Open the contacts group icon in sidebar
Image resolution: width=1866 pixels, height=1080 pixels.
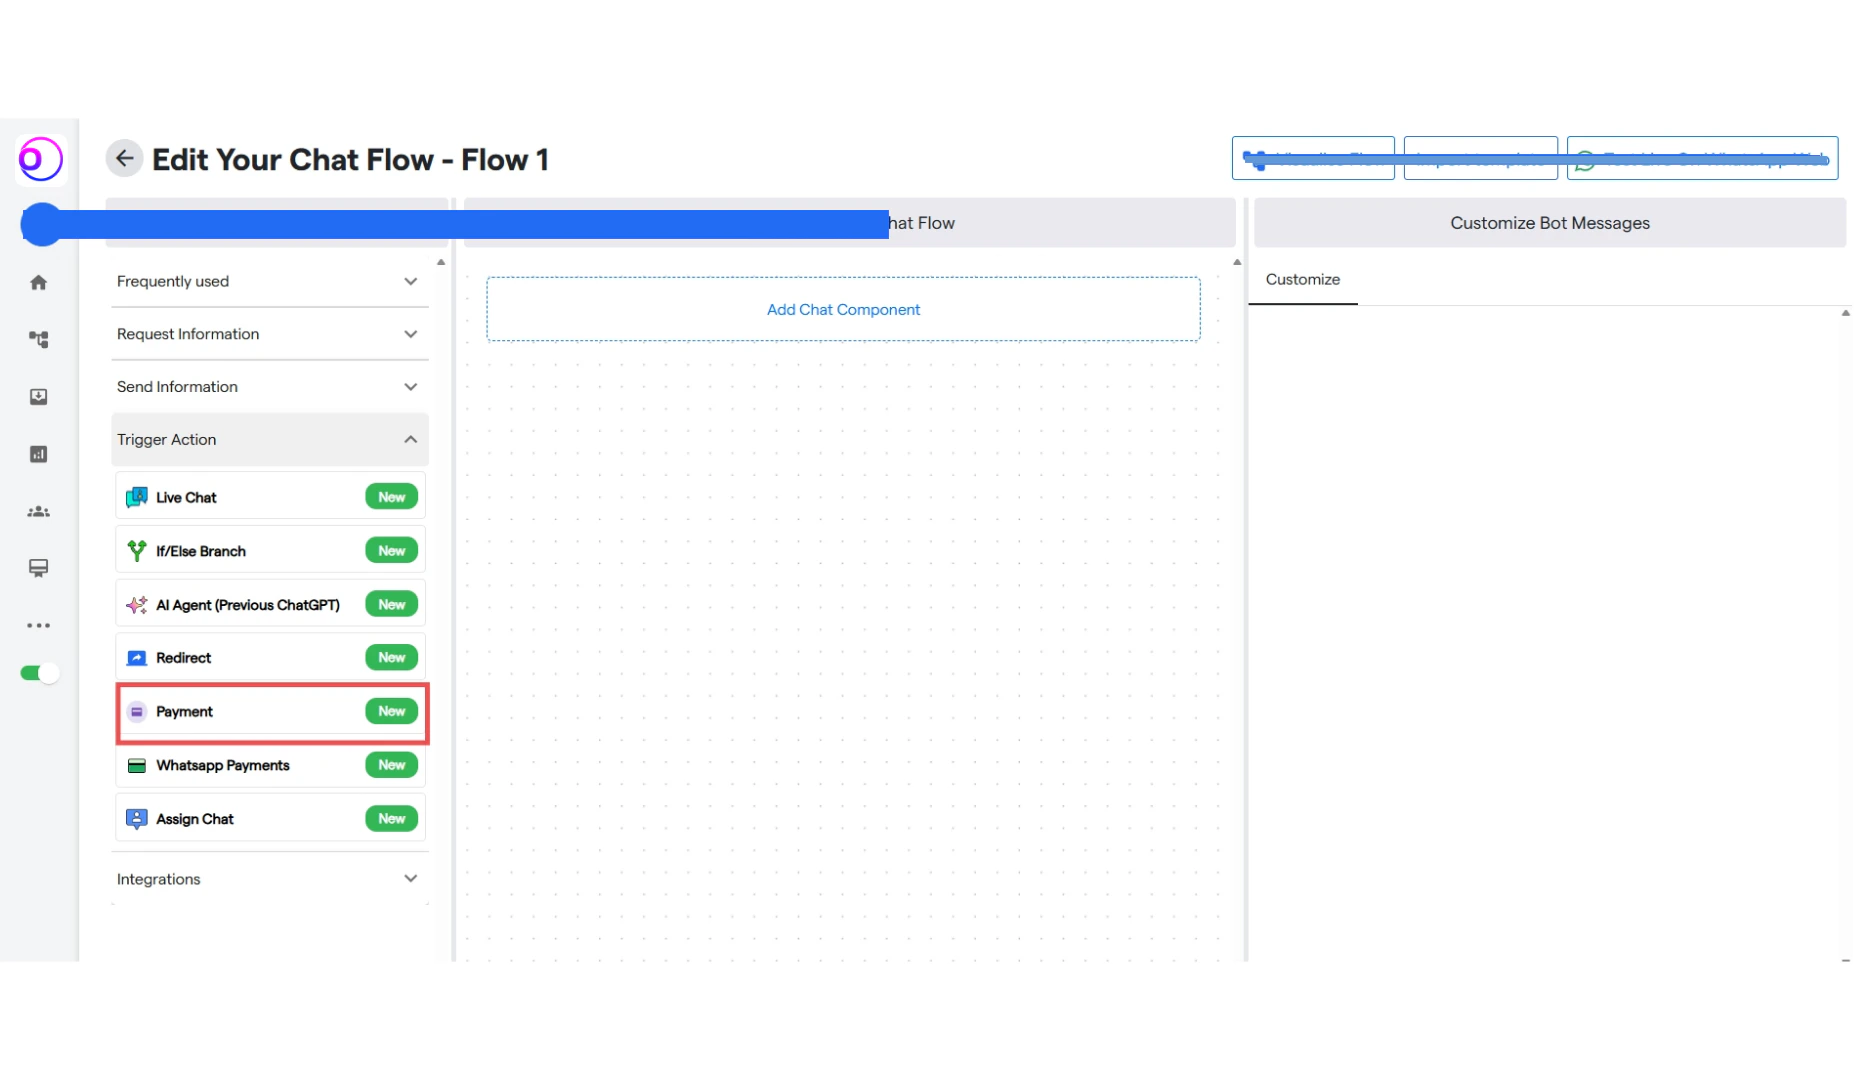click(38, 512)
